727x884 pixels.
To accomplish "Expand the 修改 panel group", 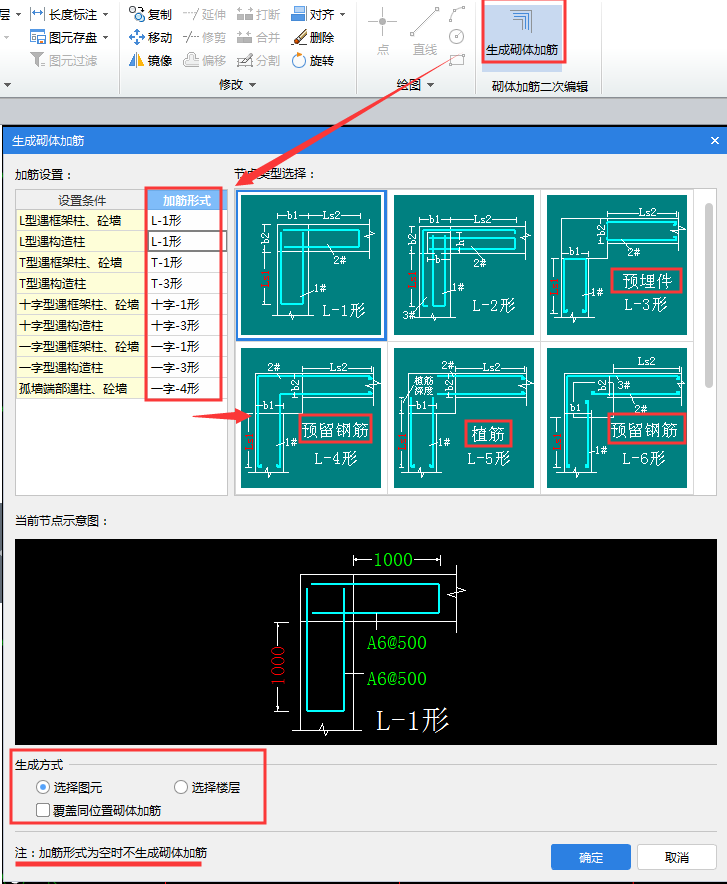I will (x=237, y=85).
